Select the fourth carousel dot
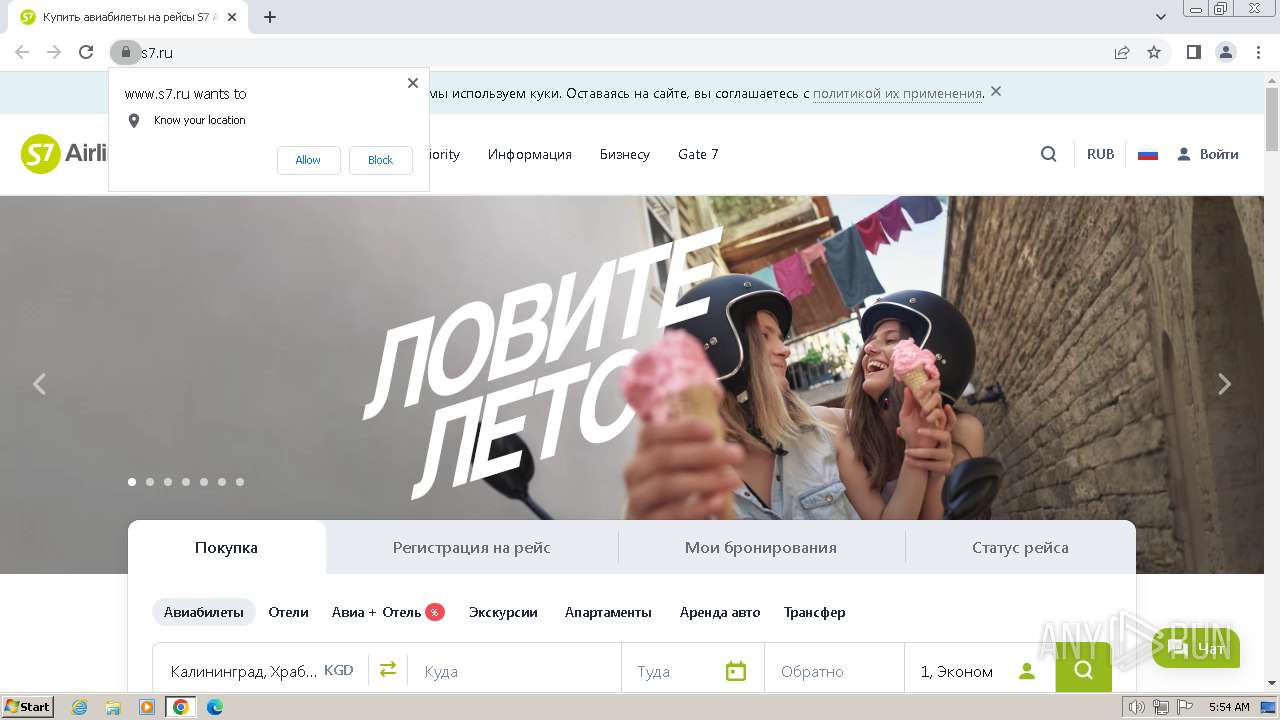This screenshot has width=1280, height=720. (x=186, y=482)
